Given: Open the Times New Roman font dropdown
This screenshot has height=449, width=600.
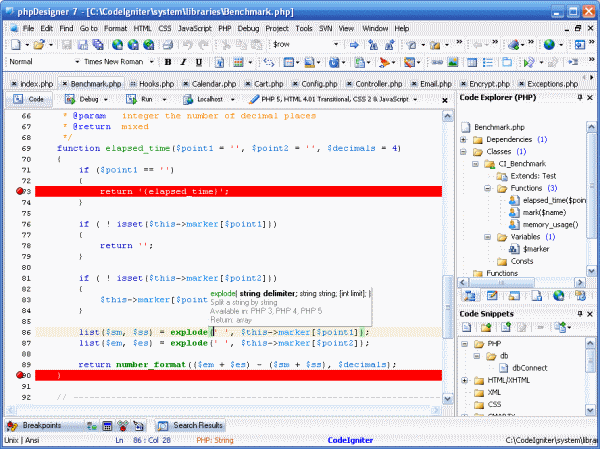Looking at the screenshot, I should coord(152,62).
